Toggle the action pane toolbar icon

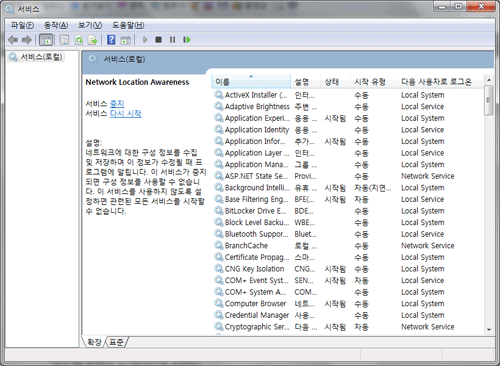[x=125, y=40]
